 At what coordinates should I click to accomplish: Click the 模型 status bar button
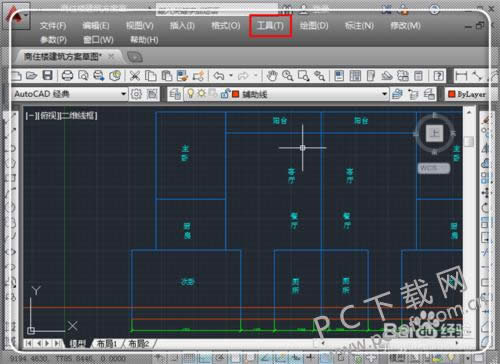[397, 358]
